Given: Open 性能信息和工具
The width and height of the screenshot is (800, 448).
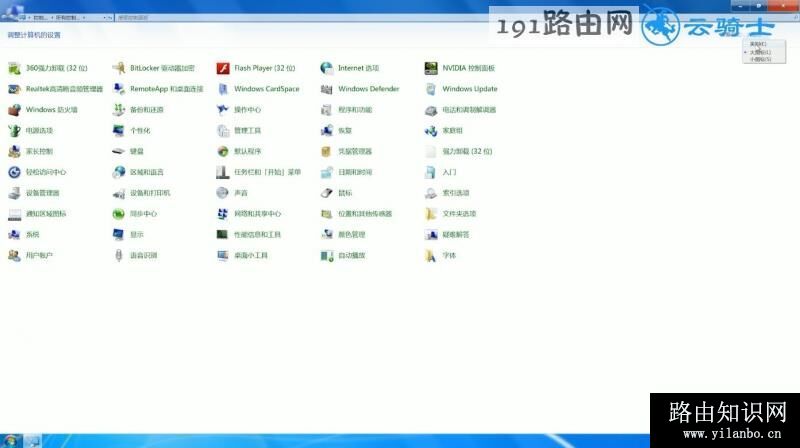Looking at the screenshot, I should [x=248, y=235].
